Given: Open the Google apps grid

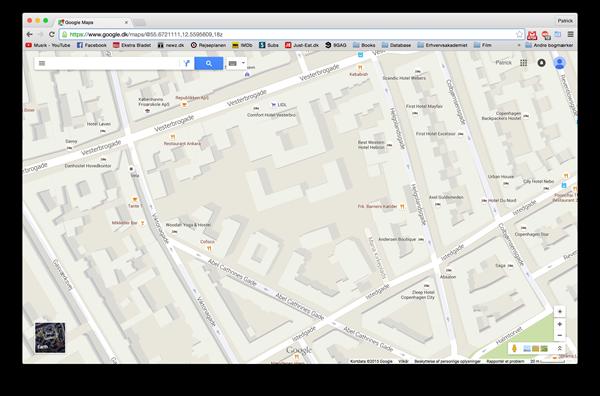Looking at the screenshot, I should pyautogui.click(x=523, y=63).
